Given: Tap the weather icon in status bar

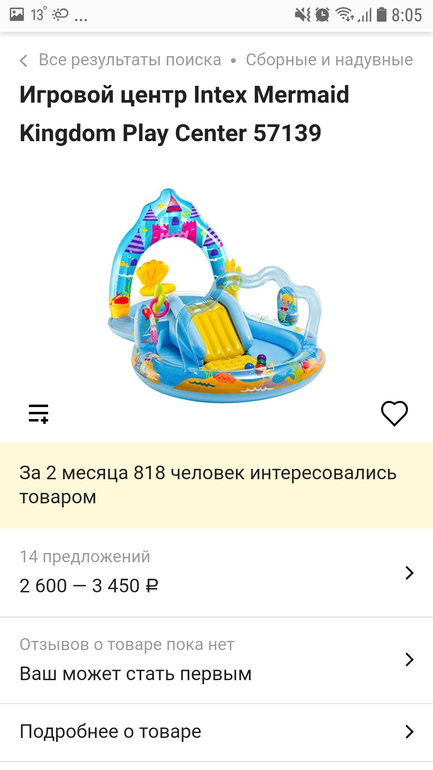Looking at the screenshot, I should [x=60, y=15].
